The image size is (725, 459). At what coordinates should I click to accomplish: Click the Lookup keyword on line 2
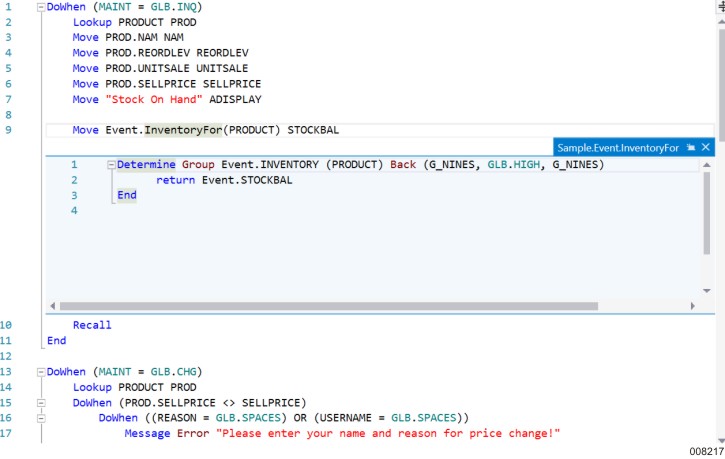coord(92,23)
